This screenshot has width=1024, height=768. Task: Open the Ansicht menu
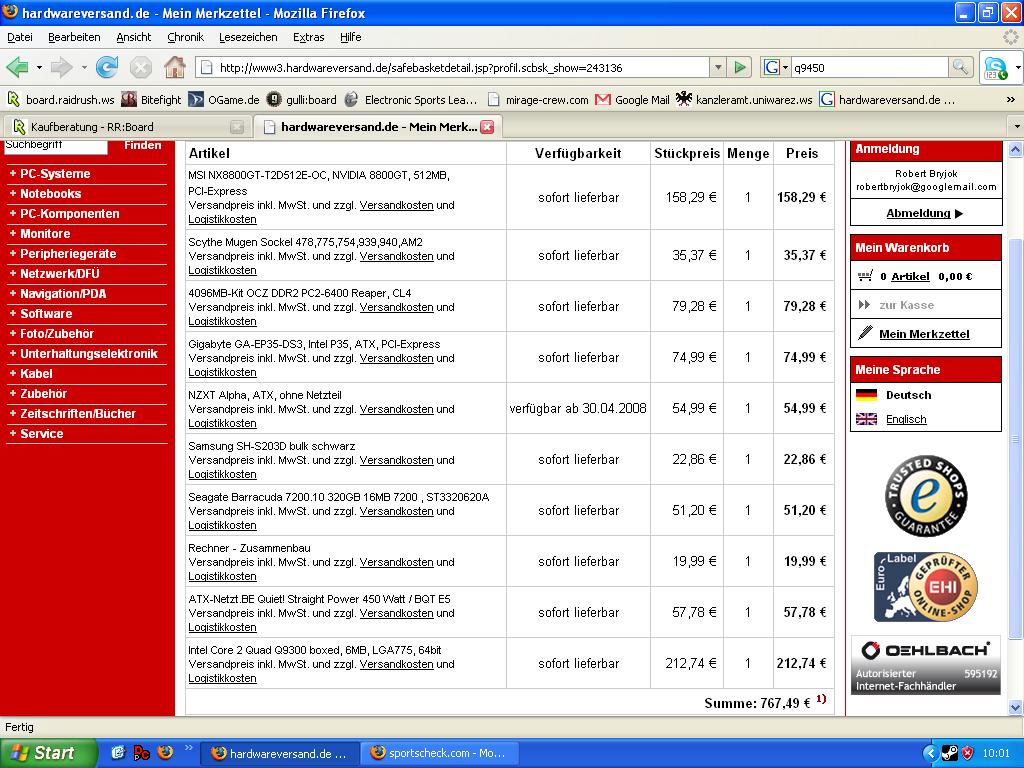tap(134, 37)
